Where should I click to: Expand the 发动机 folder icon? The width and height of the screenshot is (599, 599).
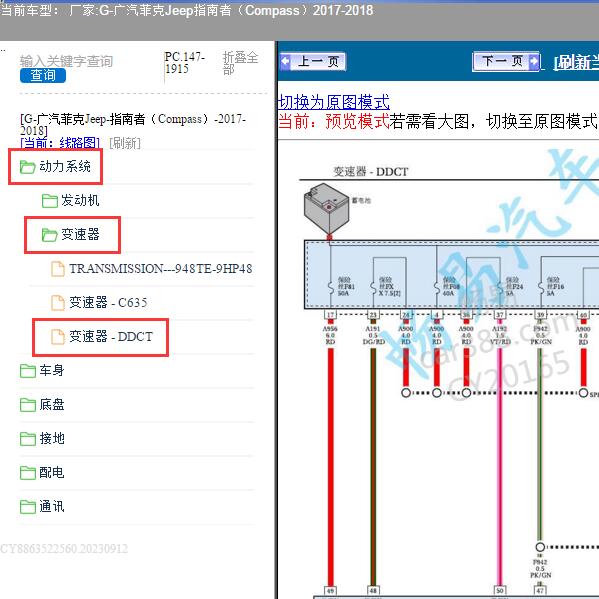[x=50, y=201]
